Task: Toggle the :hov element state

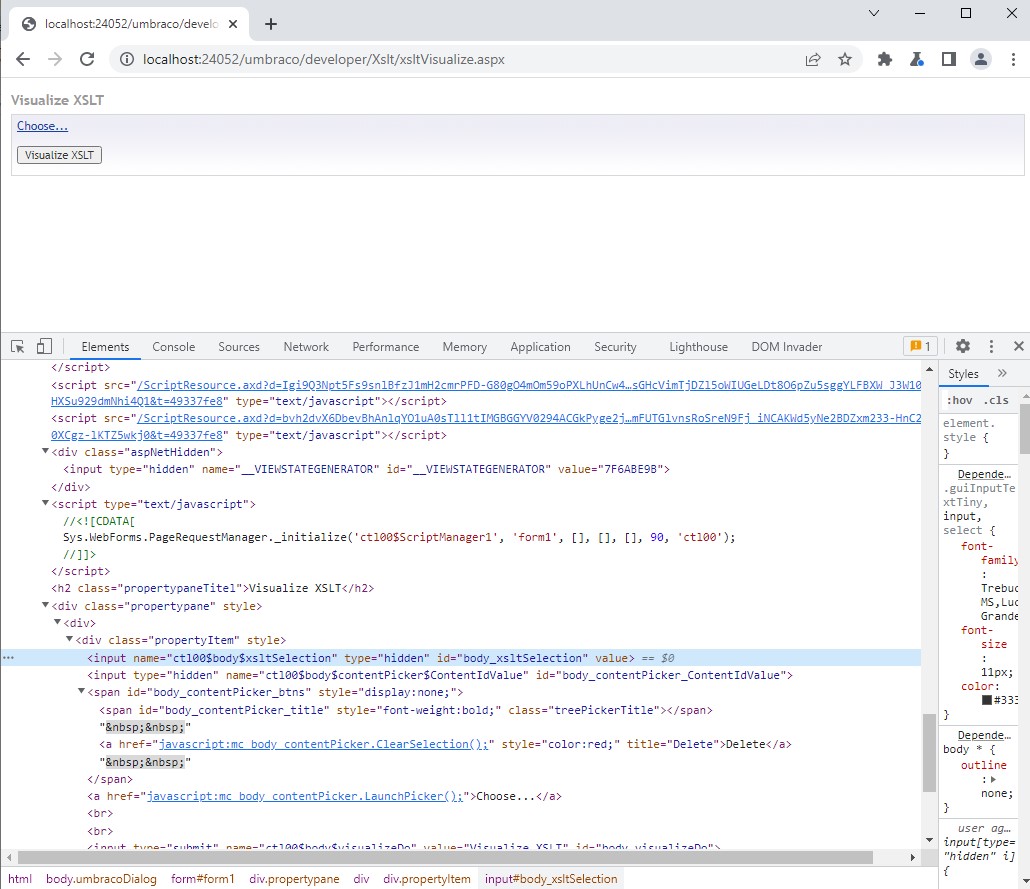Action: tap(959, 400)
